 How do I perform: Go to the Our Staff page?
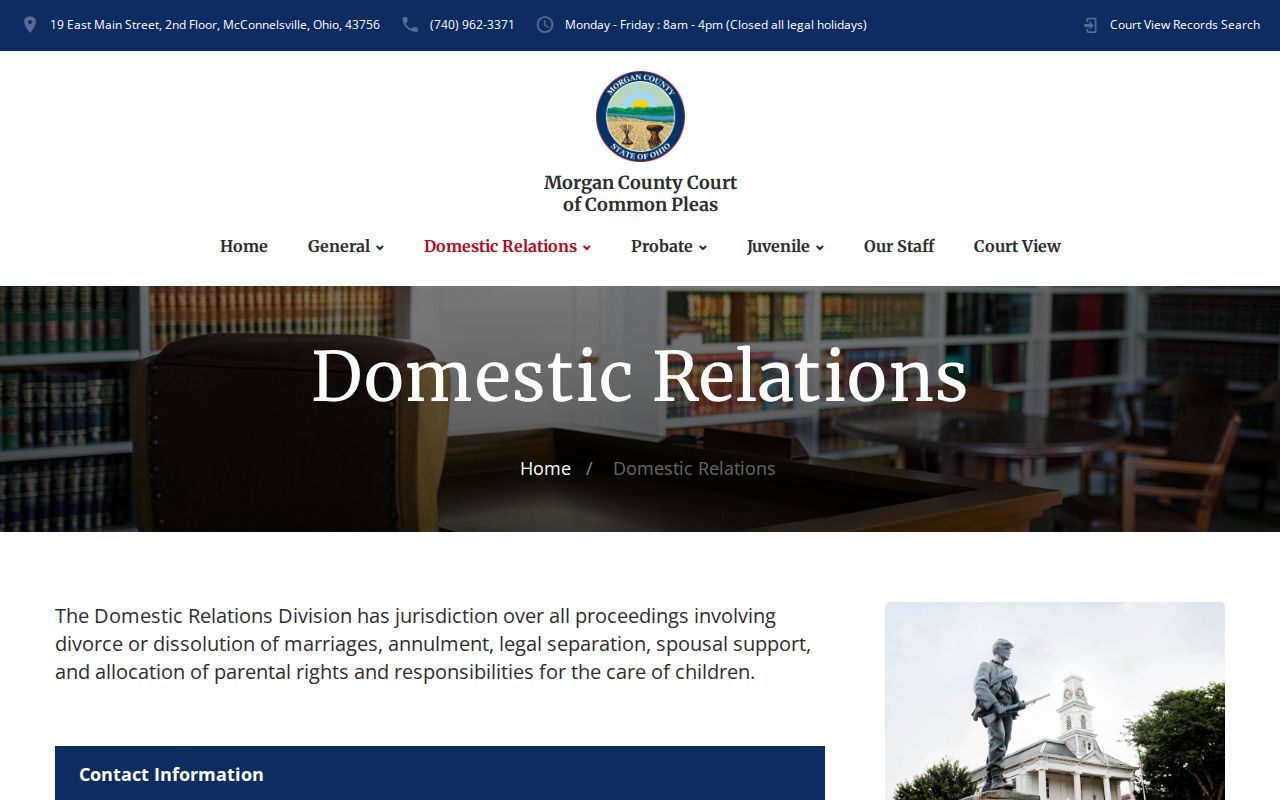(899, 246)
